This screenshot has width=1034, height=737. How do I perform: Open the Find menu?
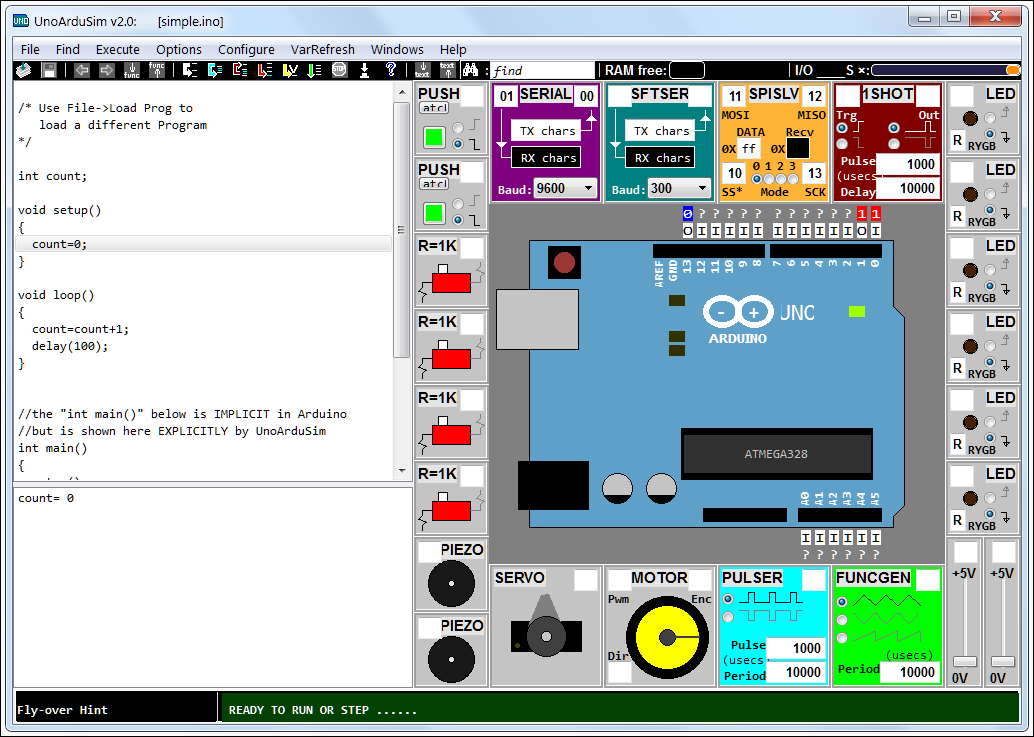click(68, 49)
